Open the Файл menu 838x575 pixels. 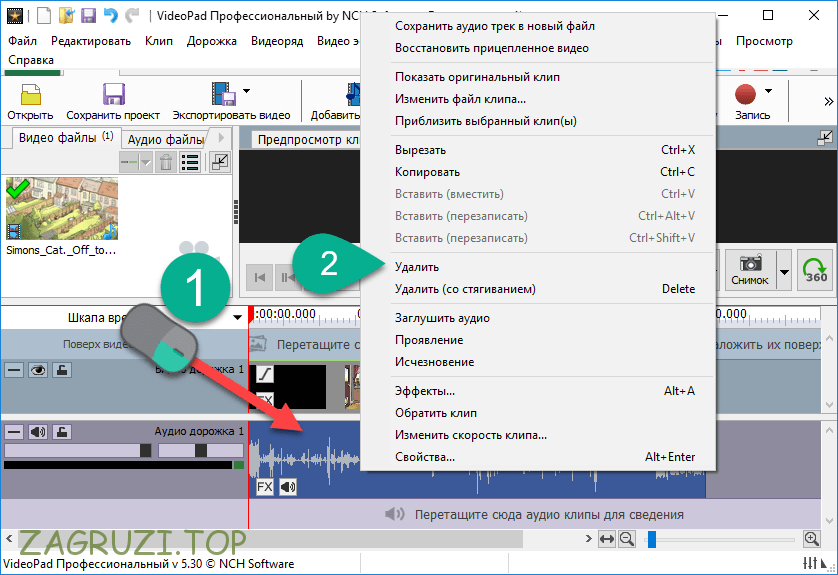pos(22,41)
